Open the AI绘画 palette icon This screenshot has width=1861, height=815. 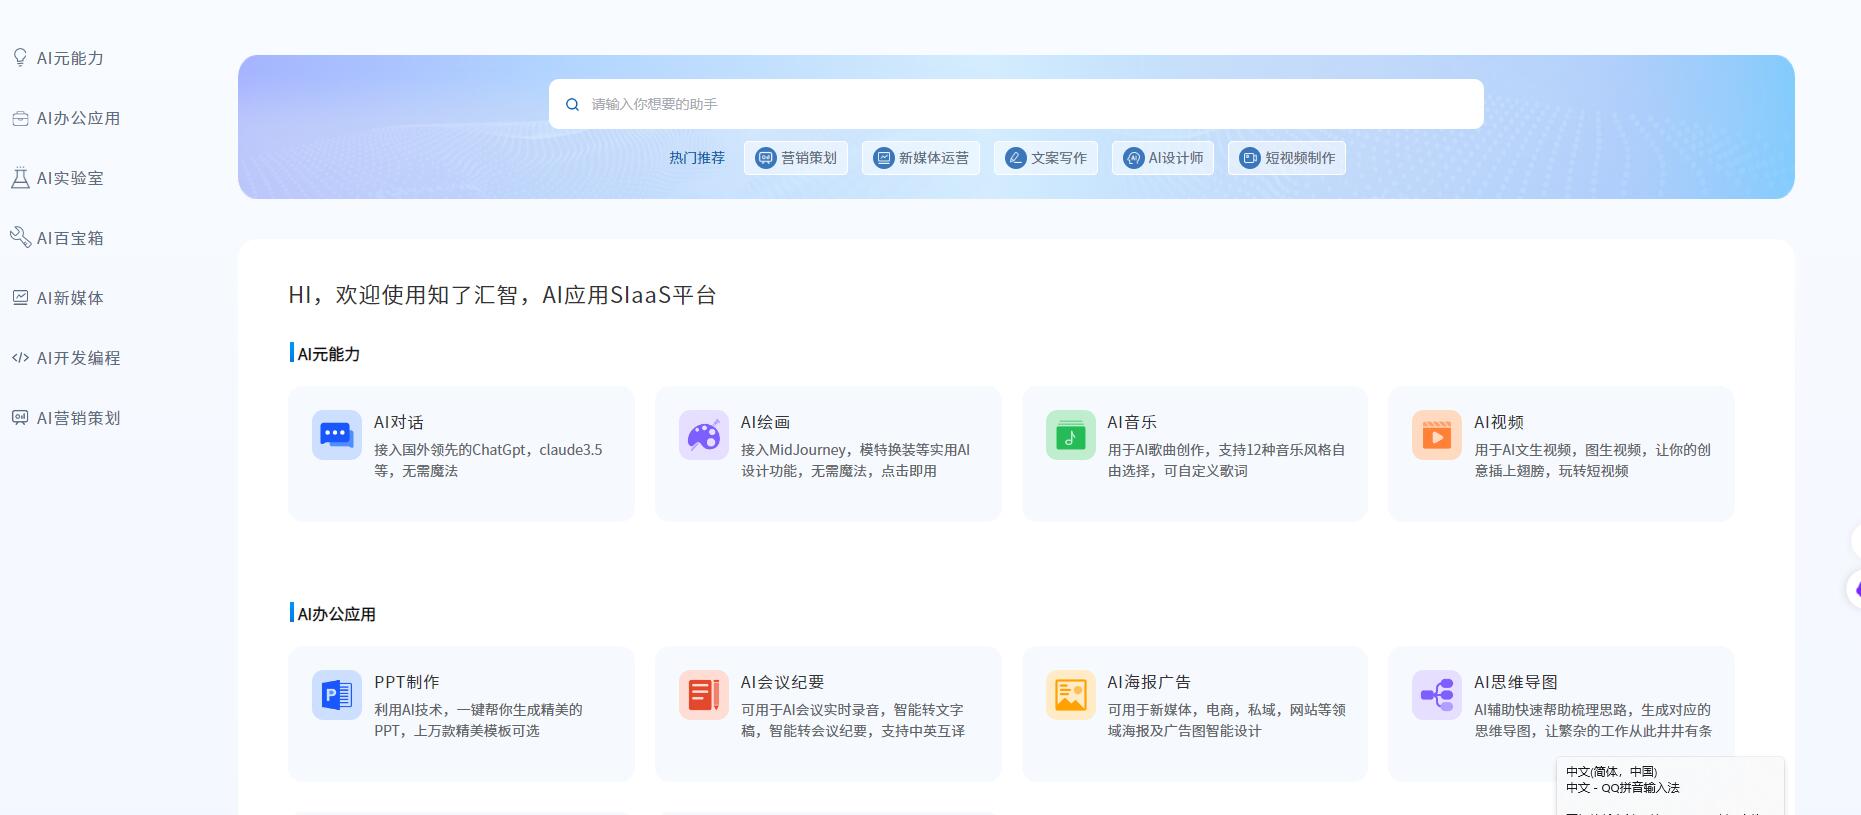click(x=703, y=435)
